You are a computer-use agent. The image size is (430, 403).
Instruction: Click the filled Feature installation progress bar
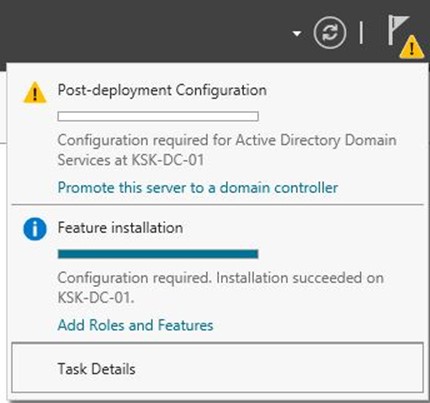(158, 254)
